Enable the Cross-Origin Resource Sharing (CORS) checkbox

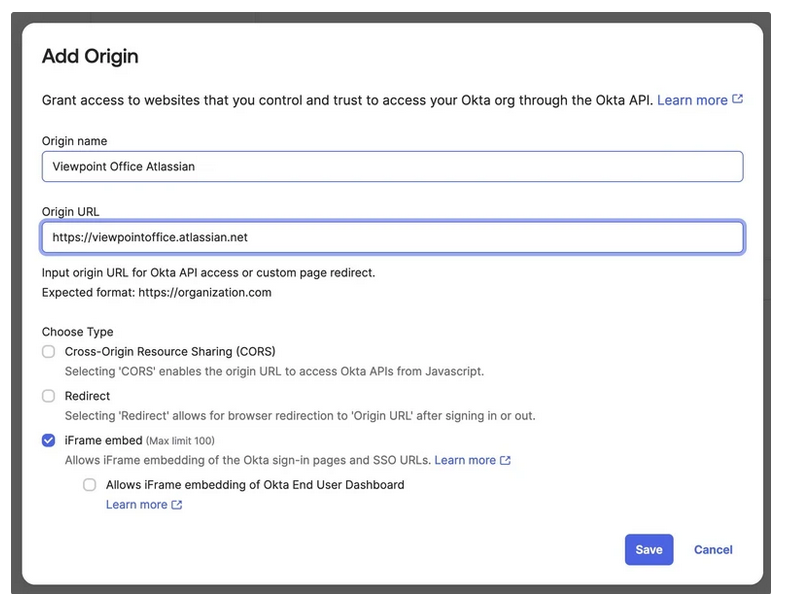point(49,352)
